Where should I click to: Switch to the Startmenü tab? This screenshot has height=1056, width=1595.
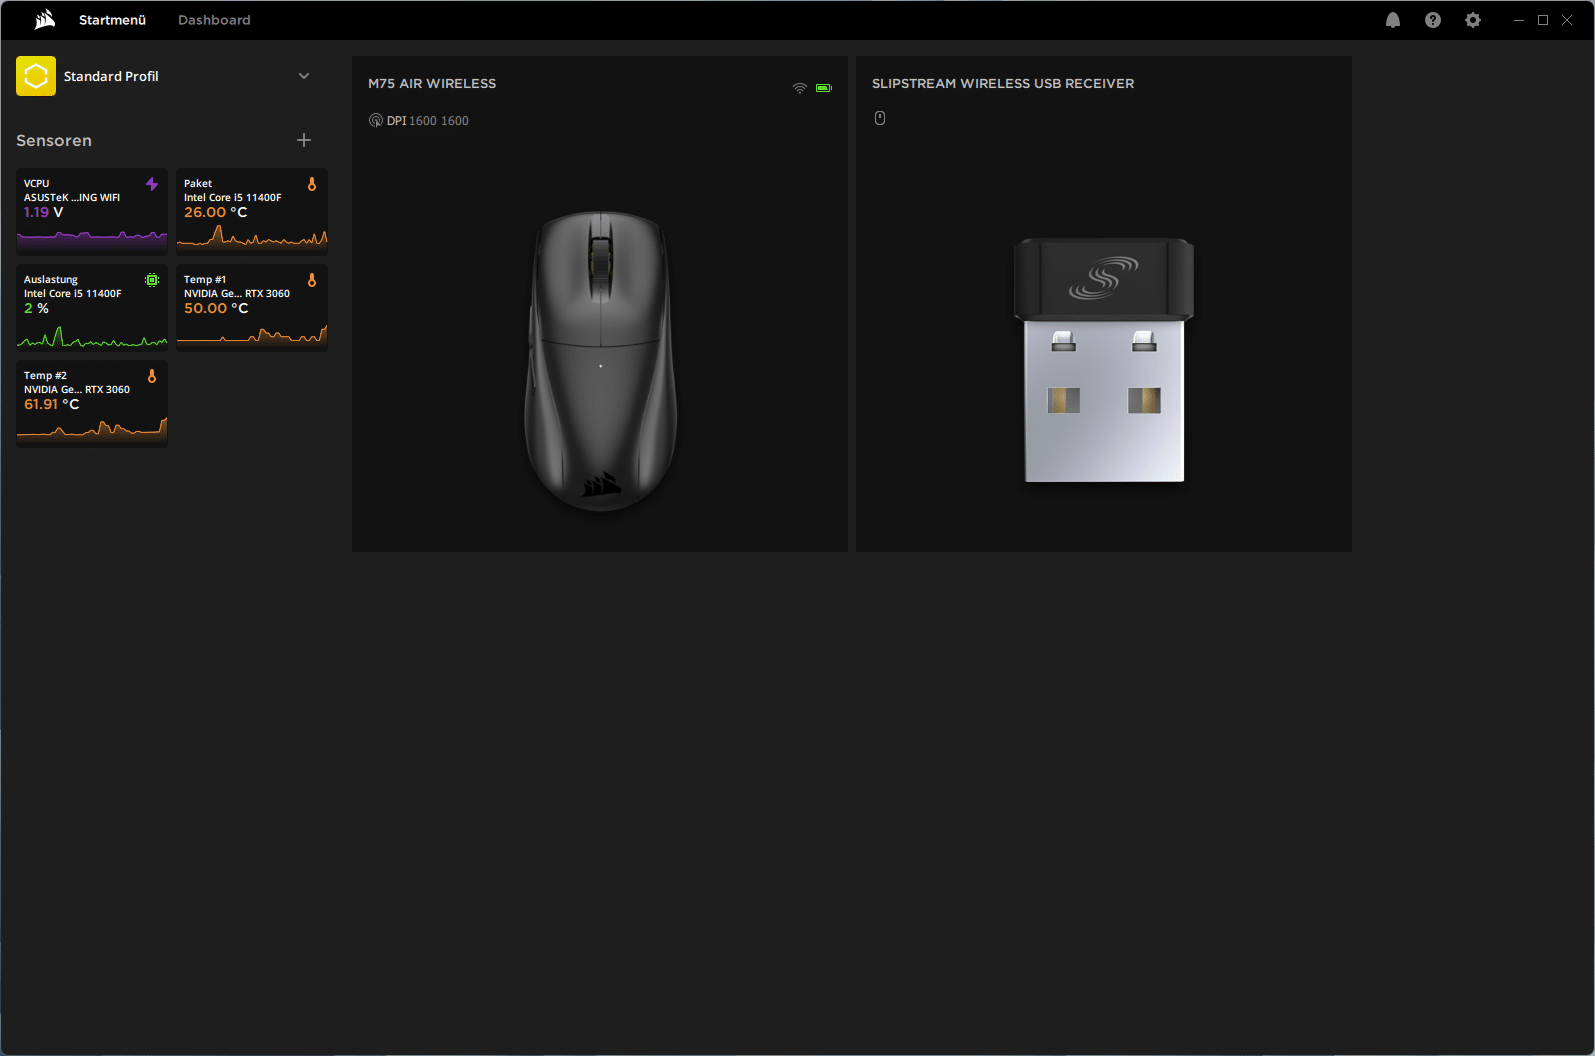pyautogui.click(x=112, y=20)
